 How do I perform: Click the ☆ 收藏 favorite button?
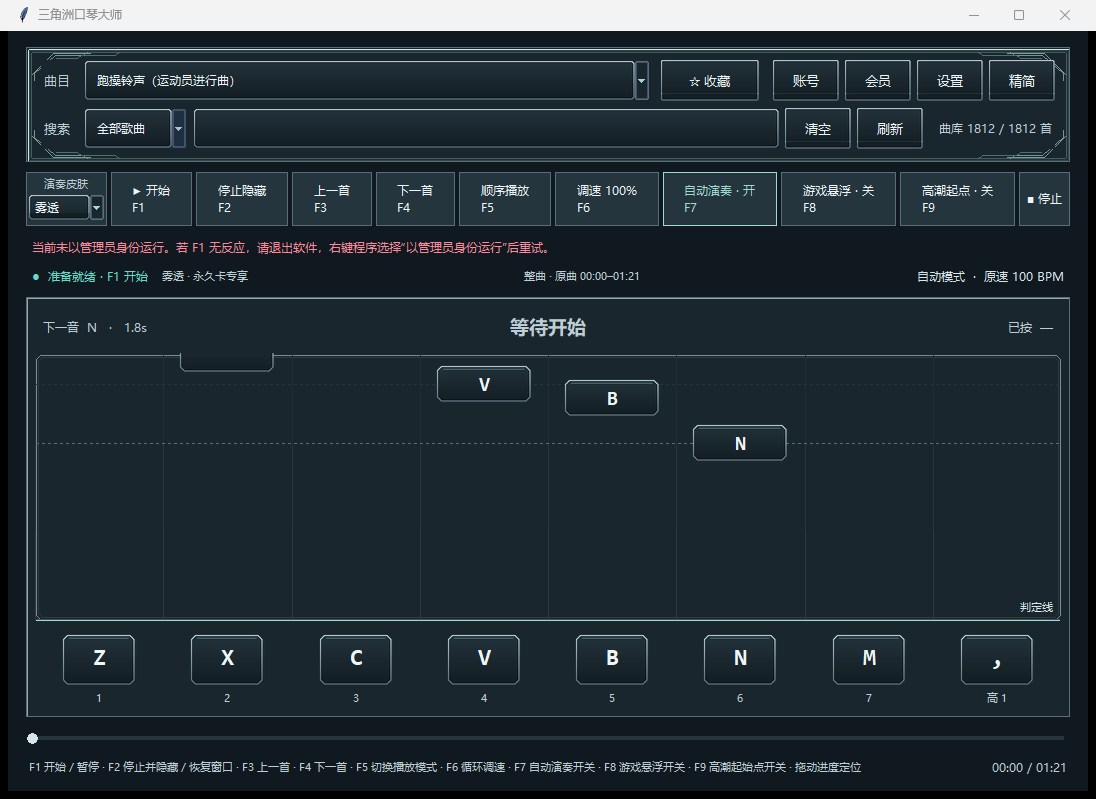click(x=709, y=81)
